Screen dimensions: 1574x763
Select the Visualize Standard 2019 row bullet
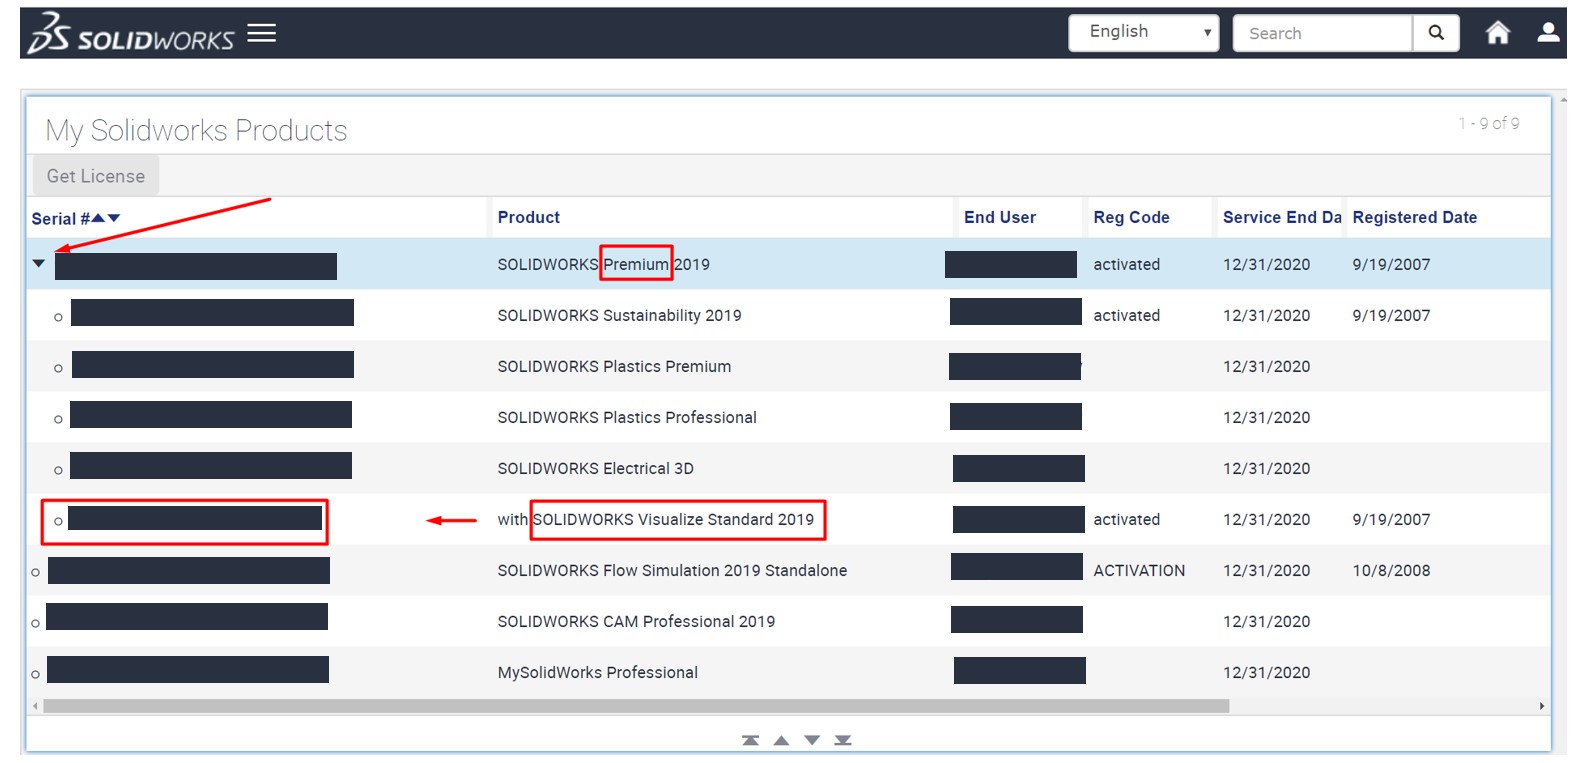[x=58, y=521]
